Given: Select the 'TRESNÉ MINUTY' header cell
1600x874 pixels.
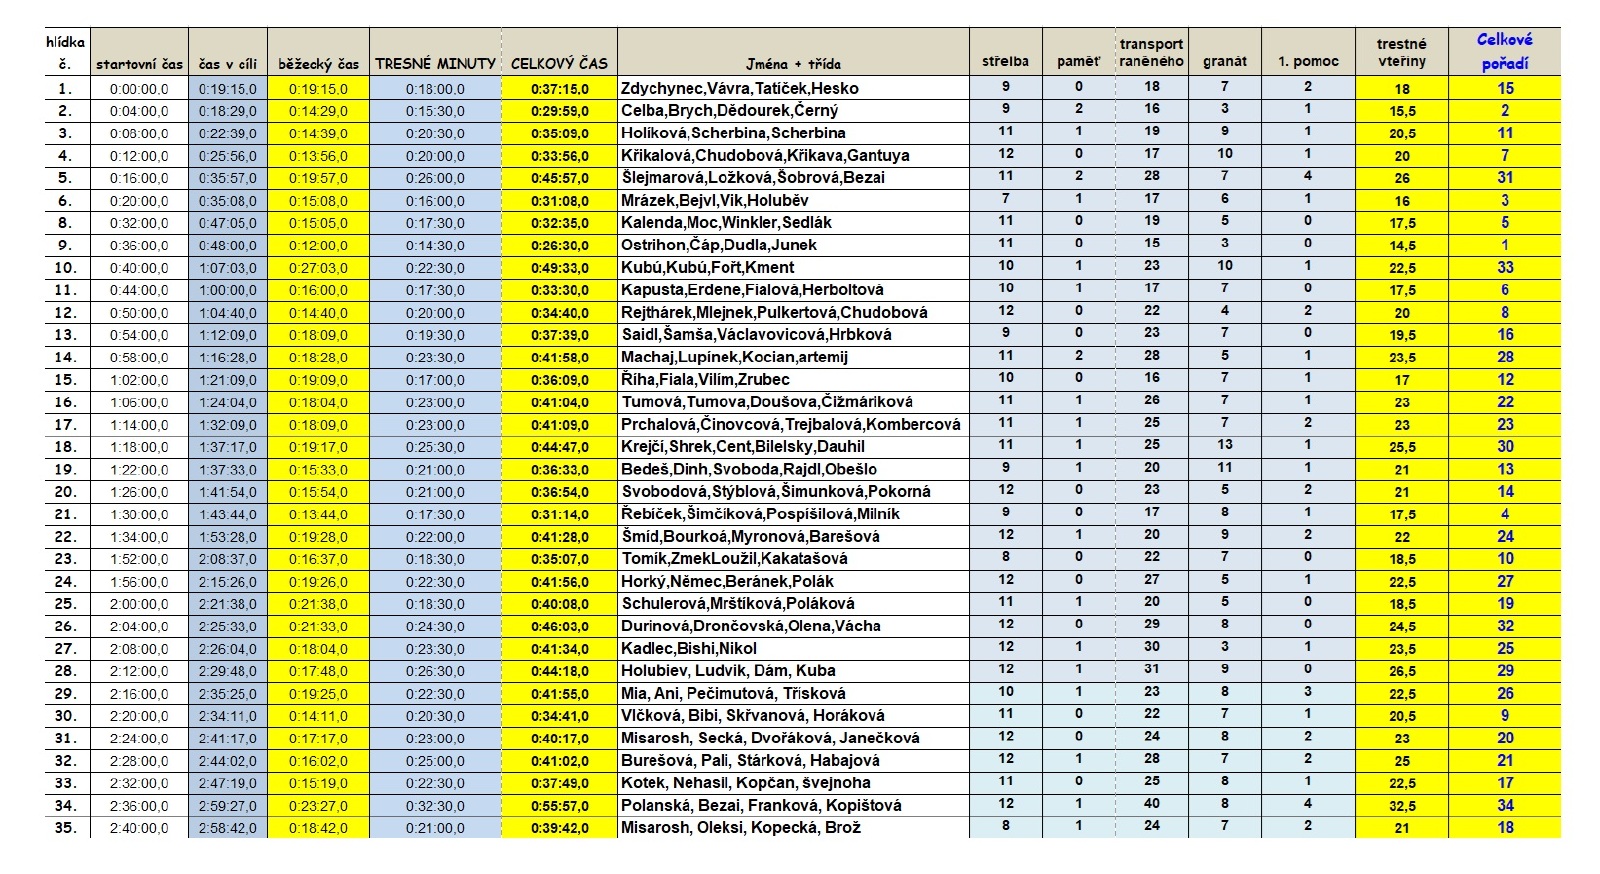Looking at the screenshot, I should (435, 63).
